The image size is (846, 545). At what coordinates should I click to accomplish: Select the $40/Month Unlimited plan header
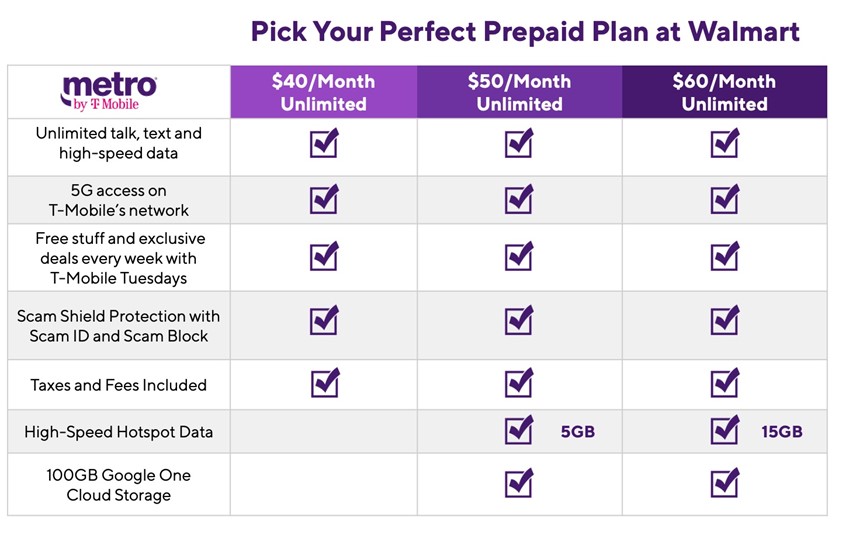(x=323, y=92)
